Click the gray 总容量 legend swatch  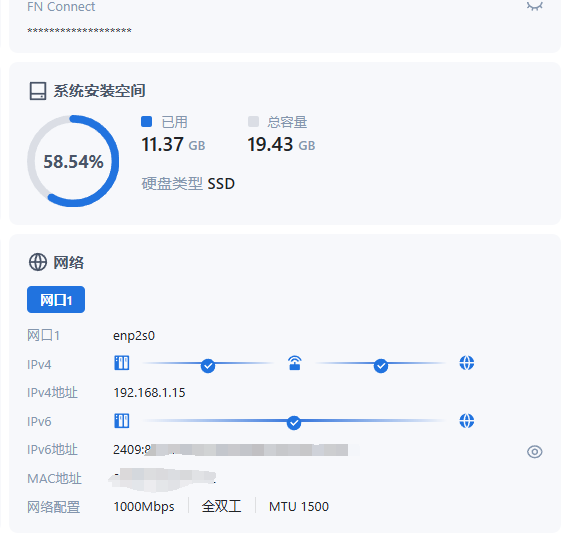click(253, 122)
